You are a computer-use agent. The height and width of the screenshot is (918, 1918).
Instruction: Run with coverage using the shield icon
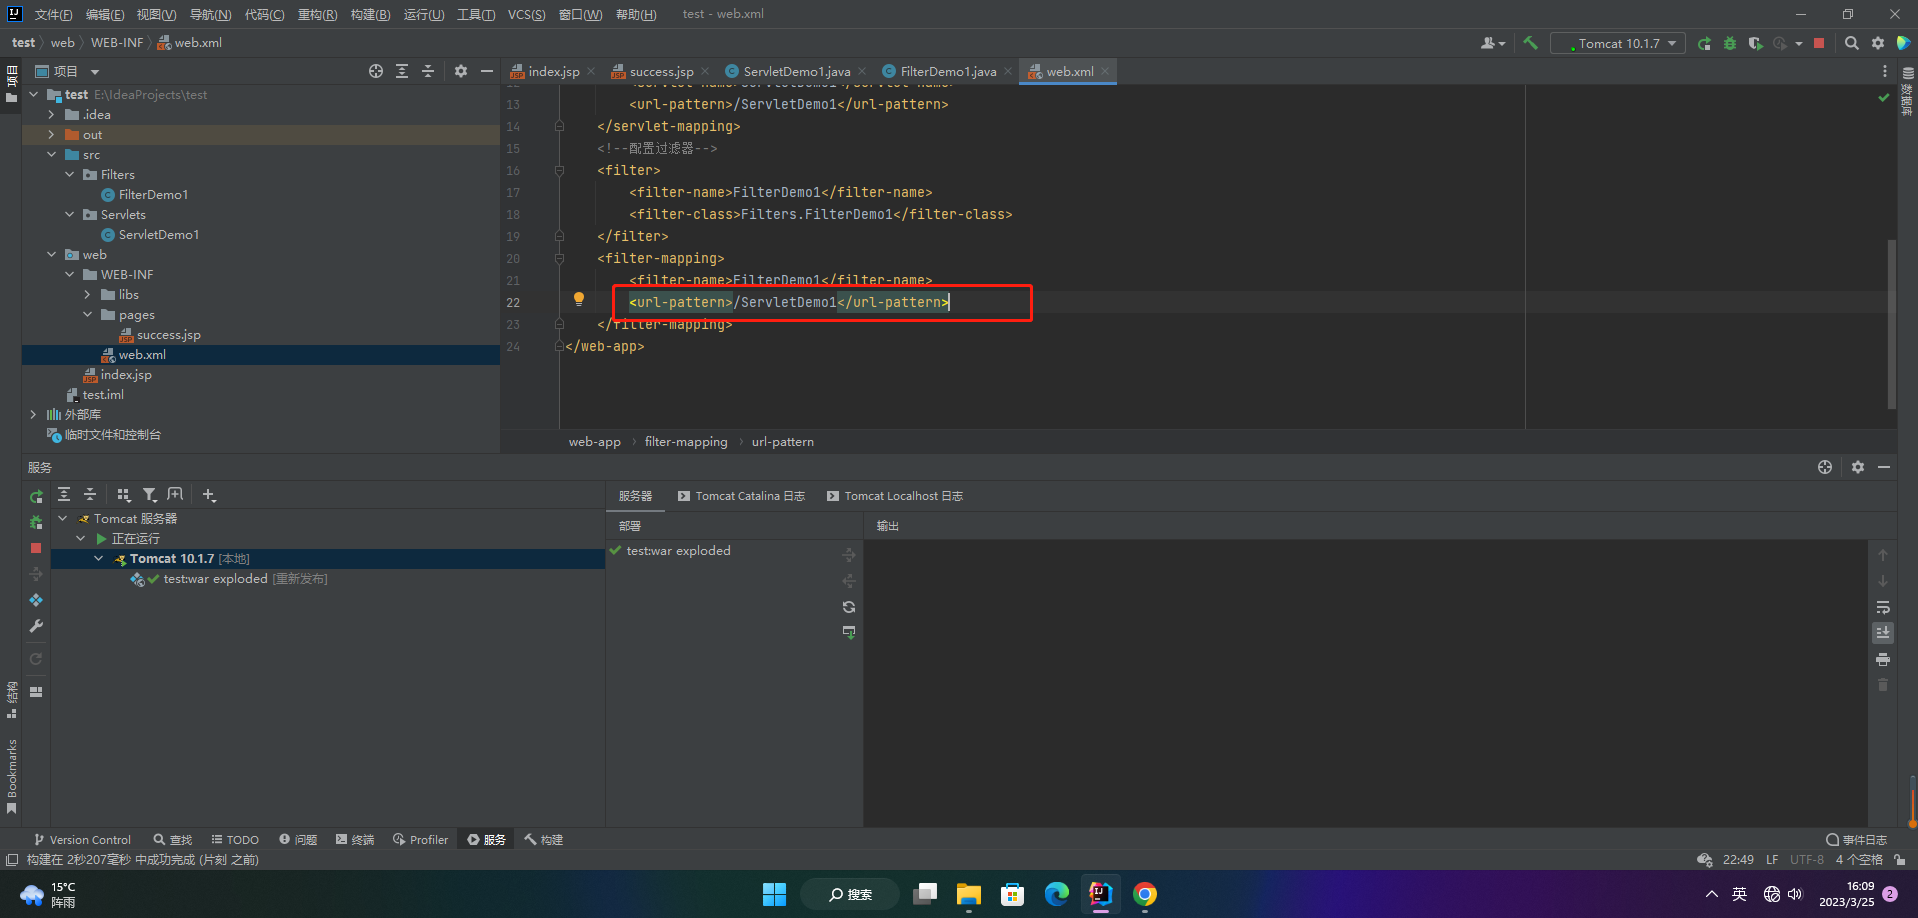[1755, 43]
